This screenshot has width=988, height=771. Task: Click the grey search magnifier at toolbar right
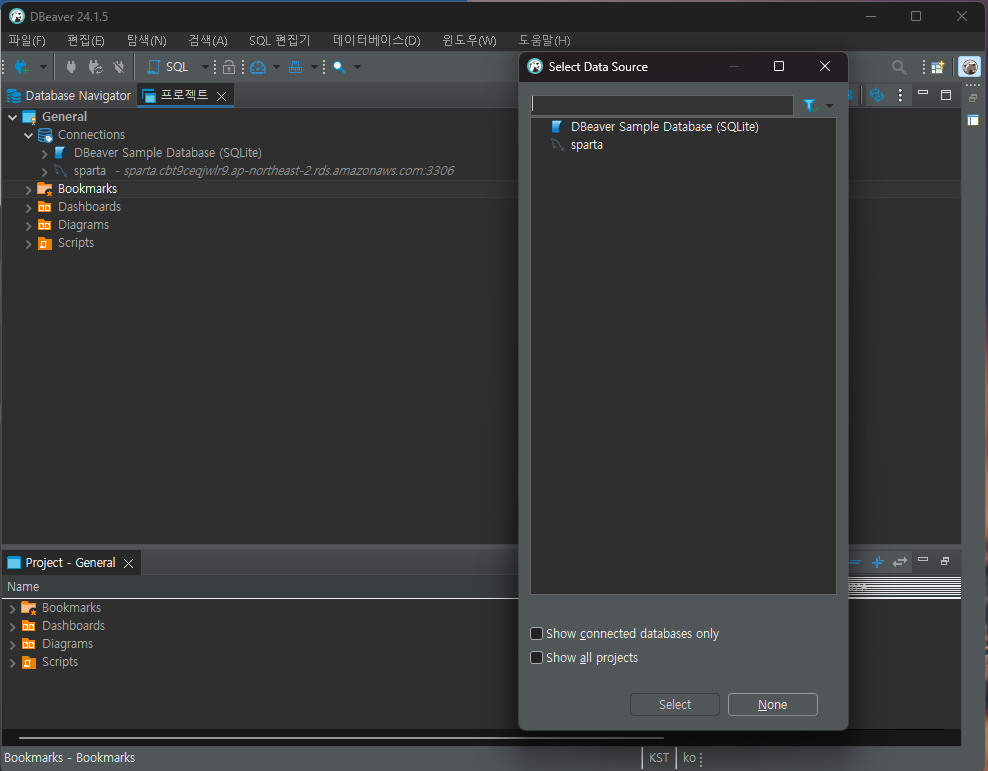tap(899, 67)
